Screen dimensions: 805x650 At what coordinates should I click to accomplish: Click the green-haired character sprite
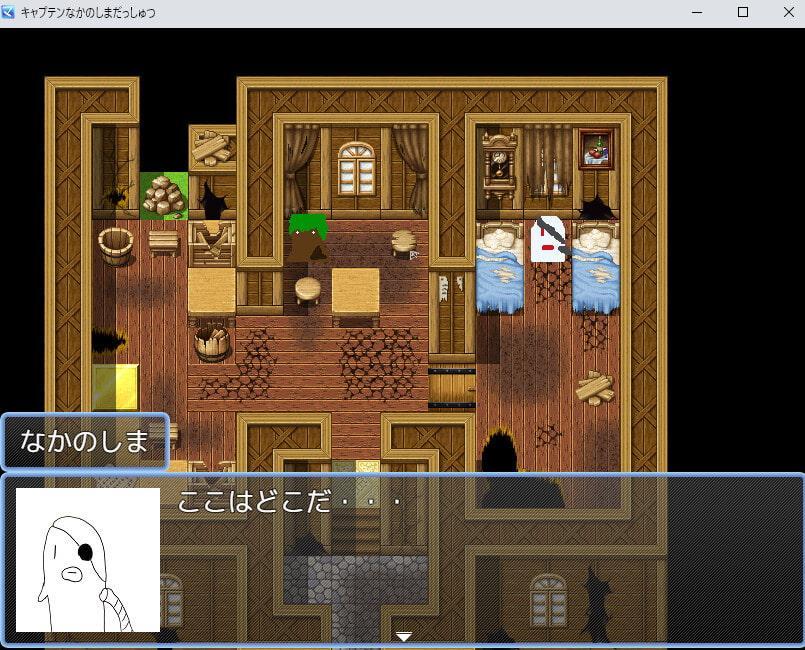tap(307, 237)
